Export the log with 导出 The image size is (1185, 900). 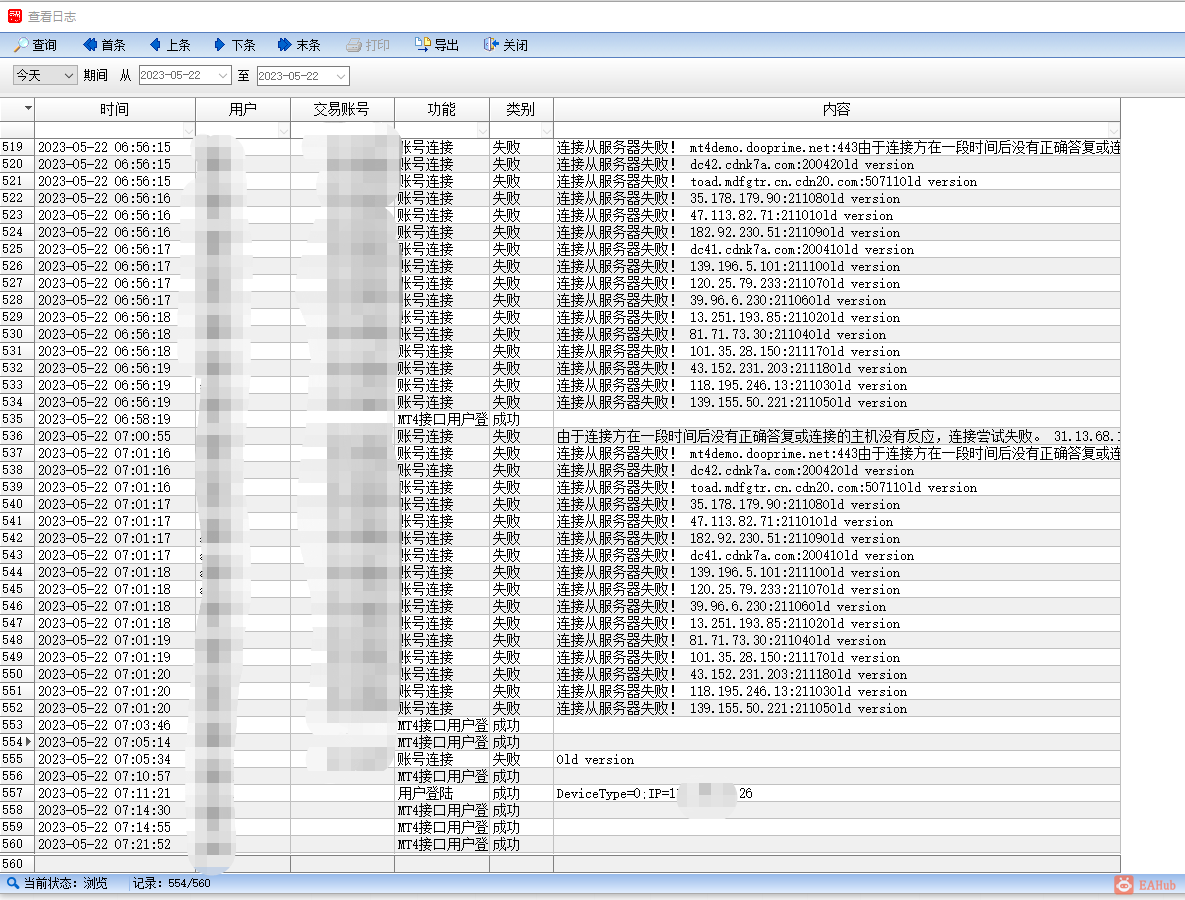click(437, 45)
